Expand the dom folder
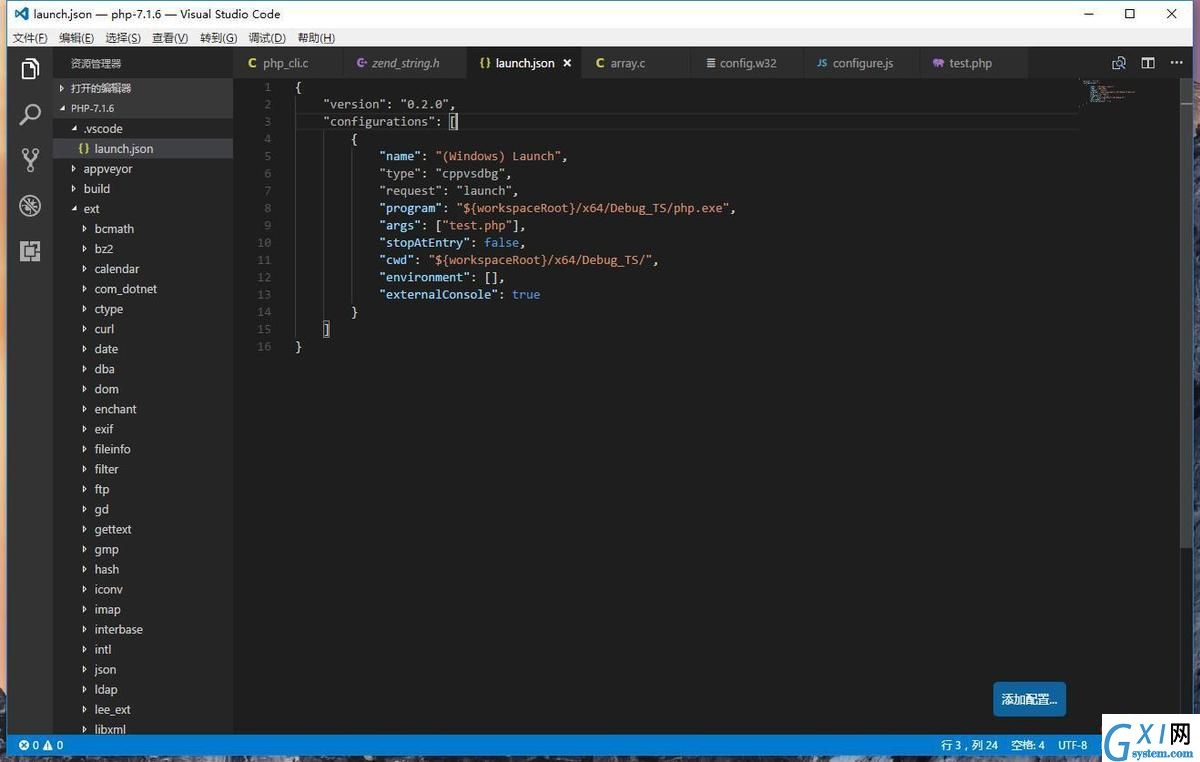Image resolution: width=1200 pixels, height=762 pixels. point(143,388)
